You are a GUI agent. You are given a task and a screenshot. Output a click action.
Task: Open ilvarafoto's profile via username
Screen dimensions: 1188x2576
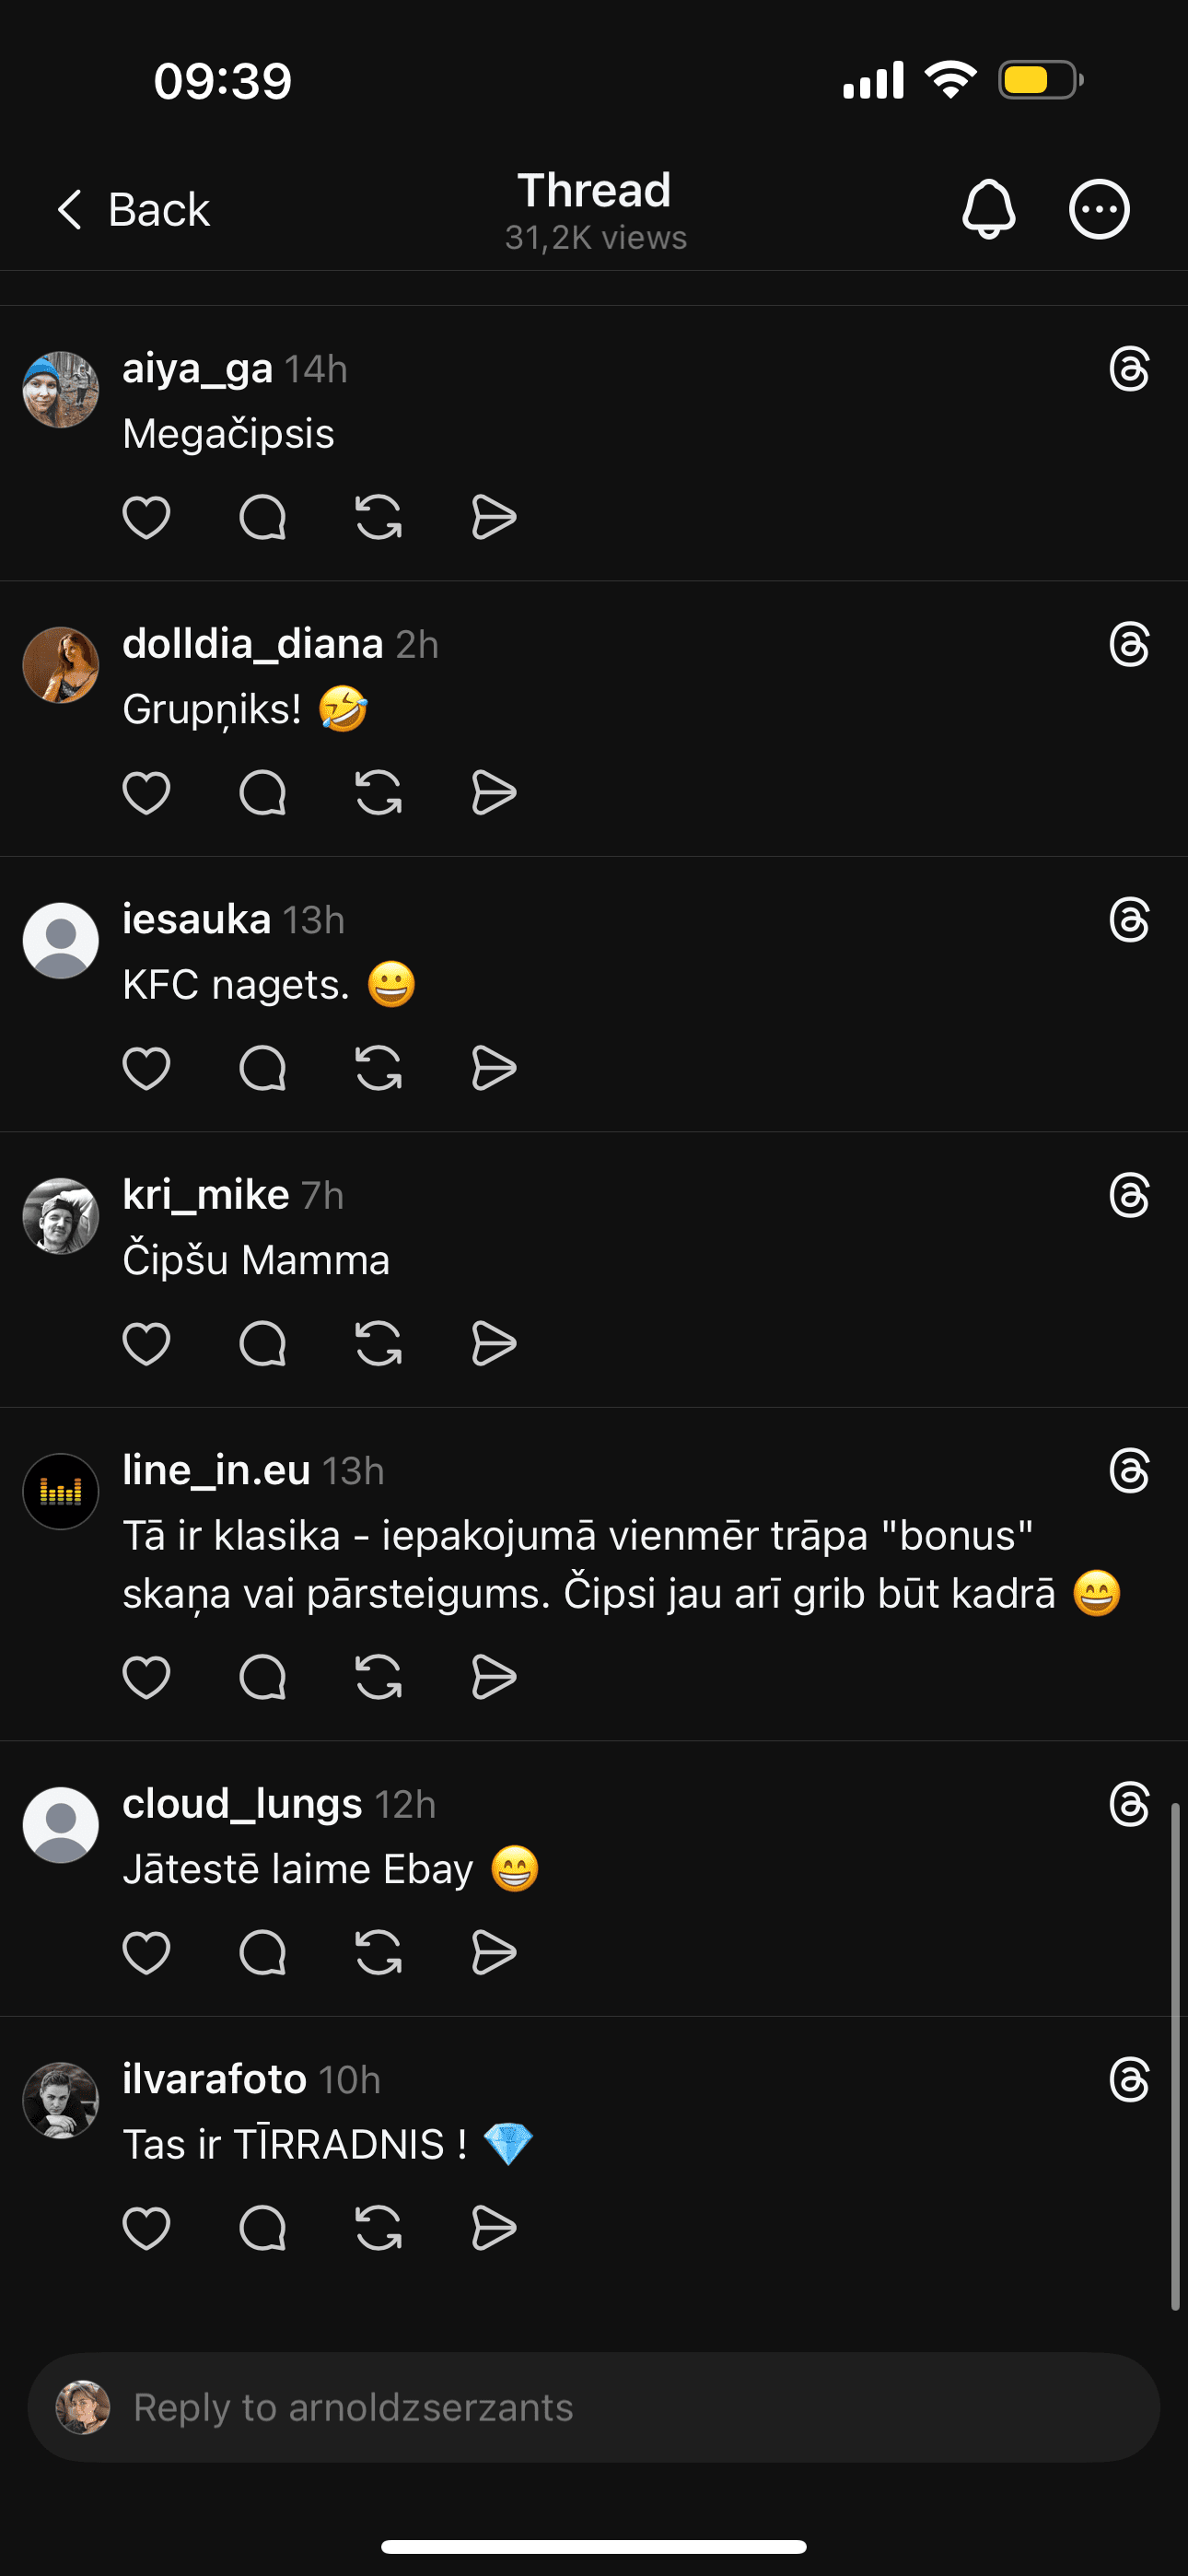click(x=214, y=2080)
